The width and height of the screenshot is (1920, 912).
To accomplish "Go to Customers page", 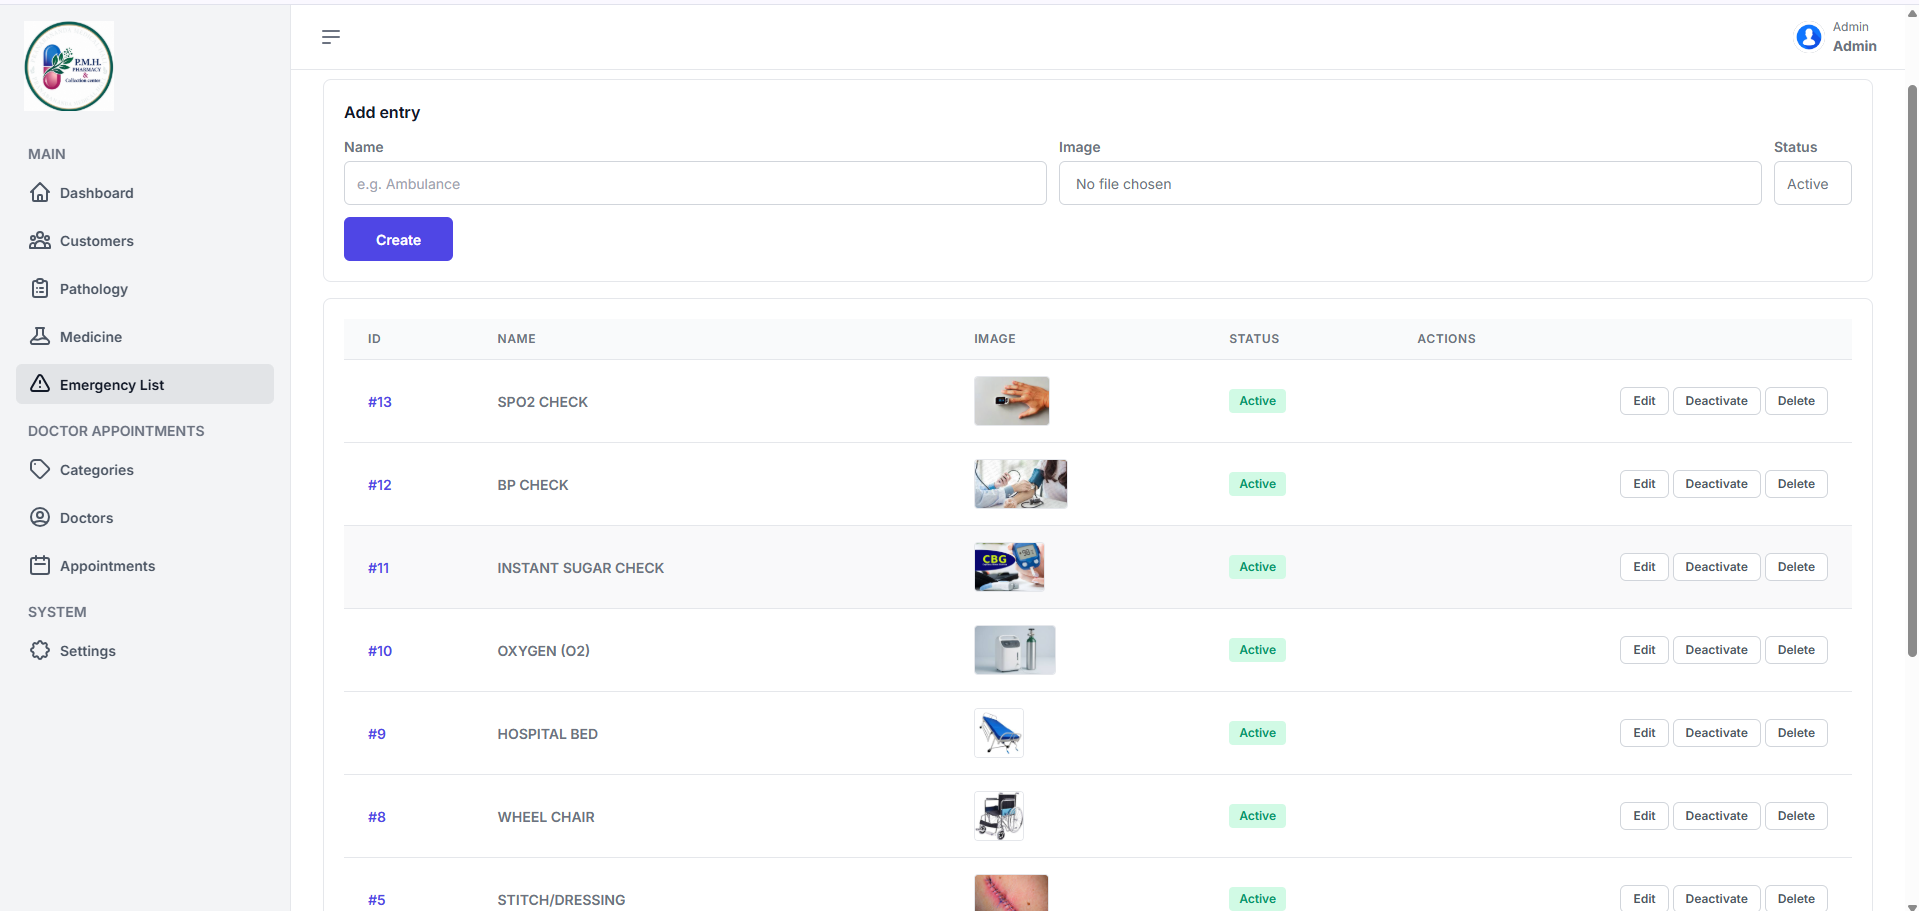I will pos(145,240).
